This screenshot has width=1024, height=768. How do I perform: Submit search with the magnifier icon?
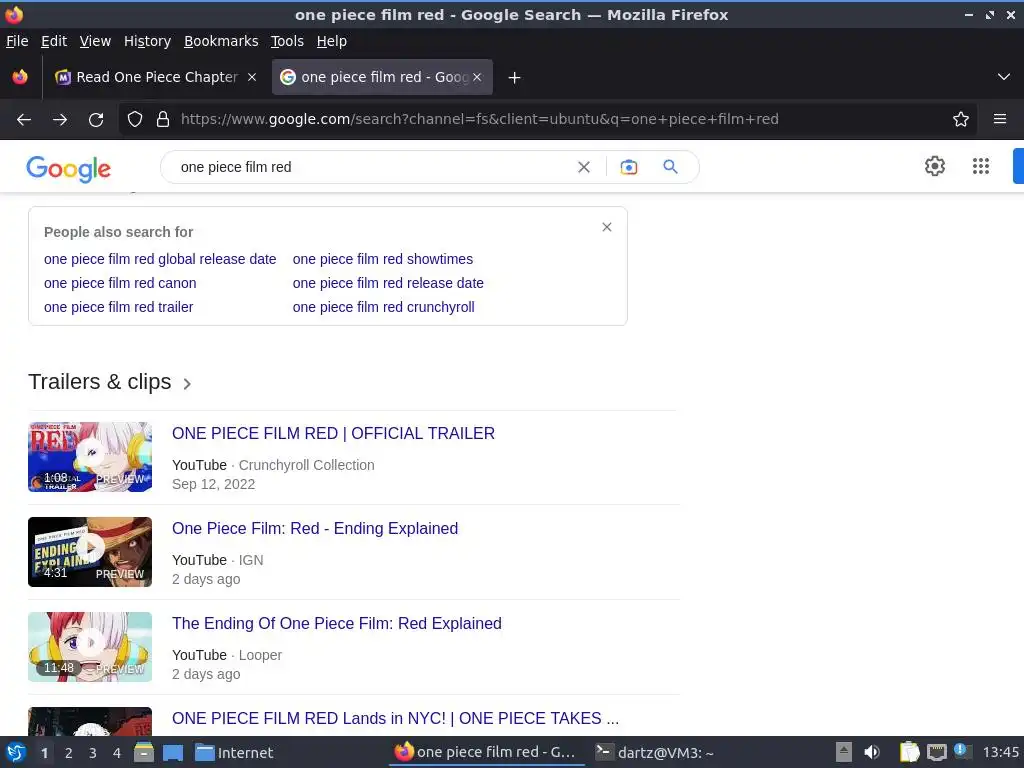[670, 167]
